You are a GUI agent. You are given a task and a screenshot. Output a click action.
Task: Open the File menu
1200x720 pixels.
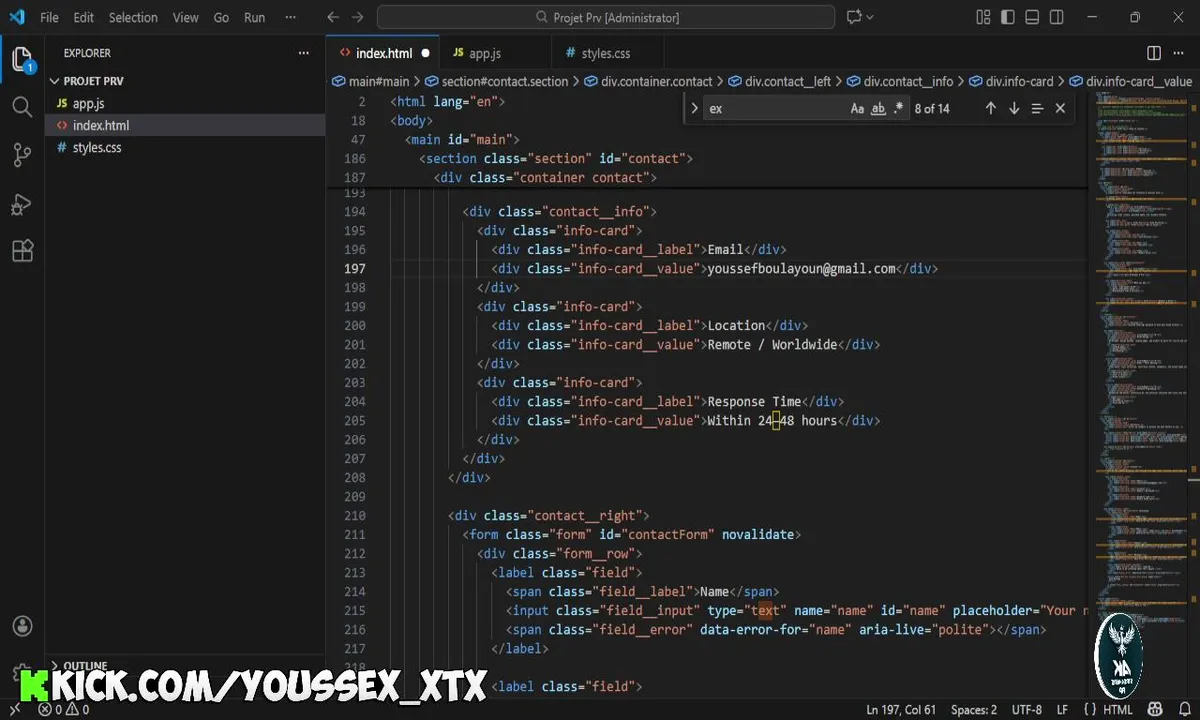click(49, 17)
